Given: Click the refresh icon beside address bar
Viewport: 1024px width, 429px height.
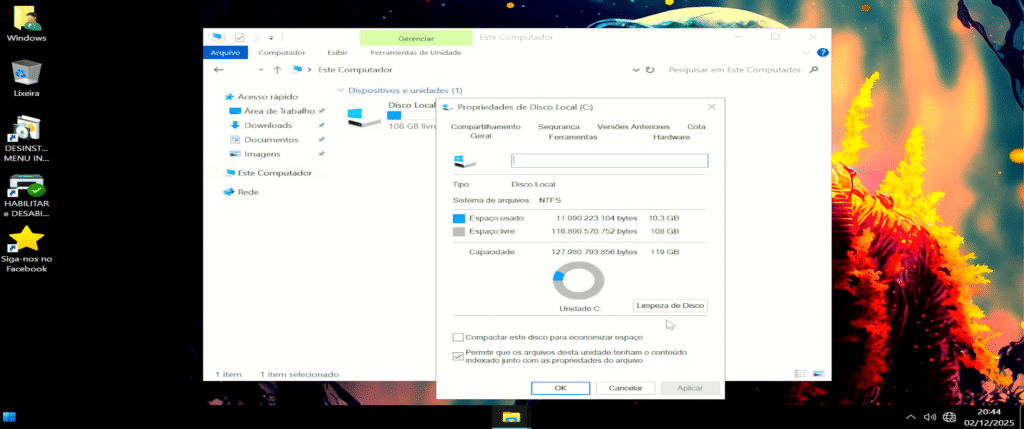Looking at the screenshot, I should click(x=650, y=70).
